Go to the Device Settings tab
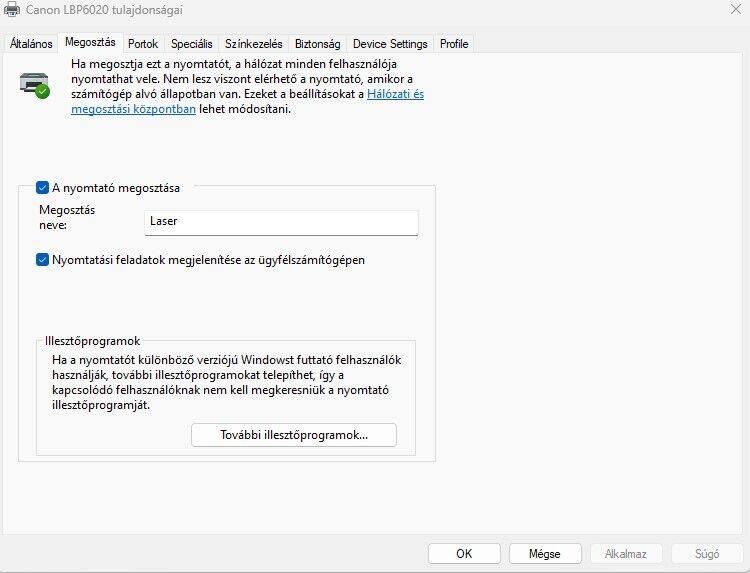 point(390,44)
